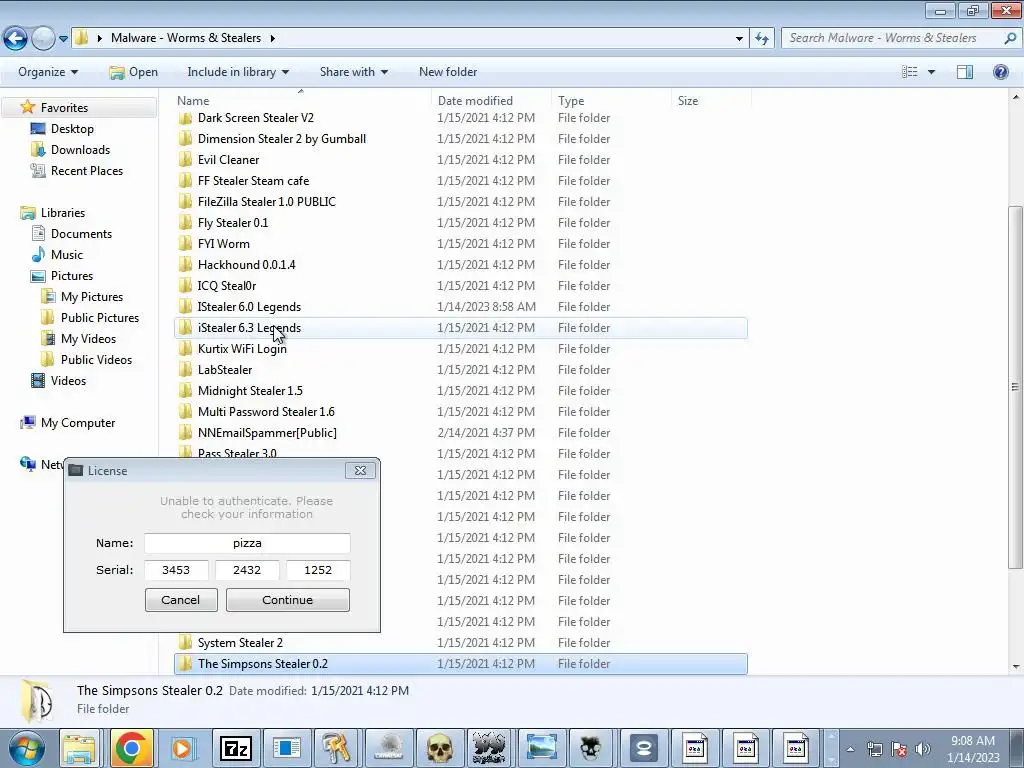Image resolution: width=1024 pixels, height=768 pixels.
Task: Close the License dialog
Action: pyautogui.click(x=360, y=470)
